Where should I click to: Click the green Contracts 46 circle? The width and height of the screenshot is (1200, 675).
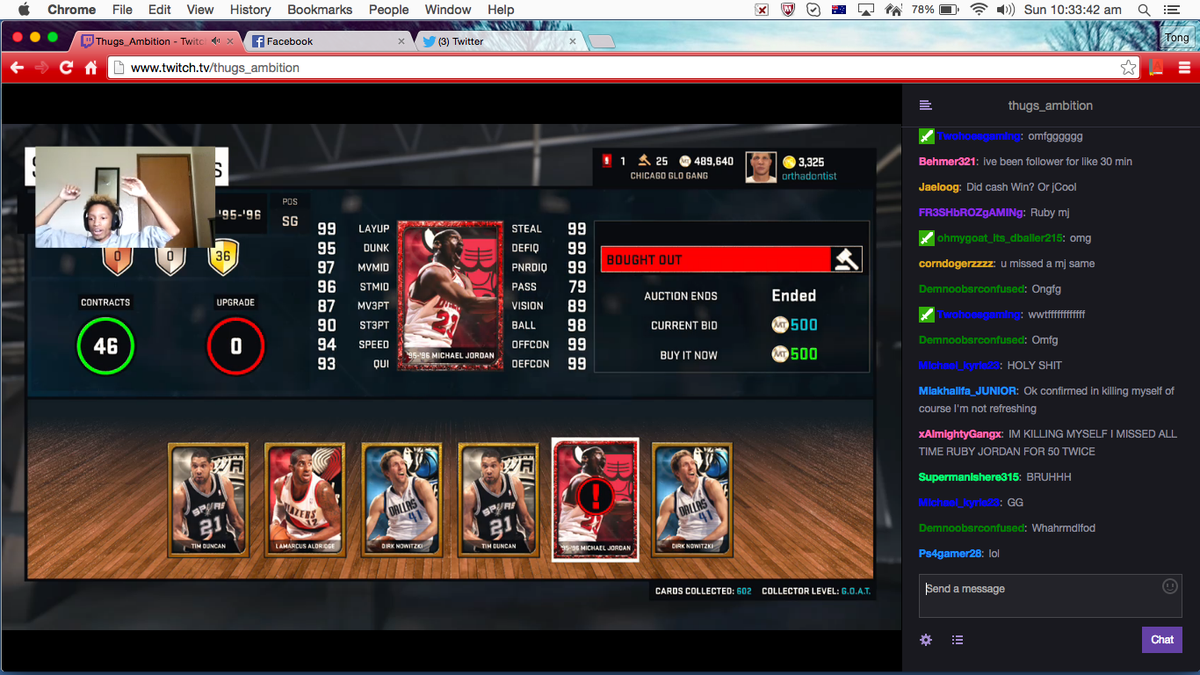(105, 346)
